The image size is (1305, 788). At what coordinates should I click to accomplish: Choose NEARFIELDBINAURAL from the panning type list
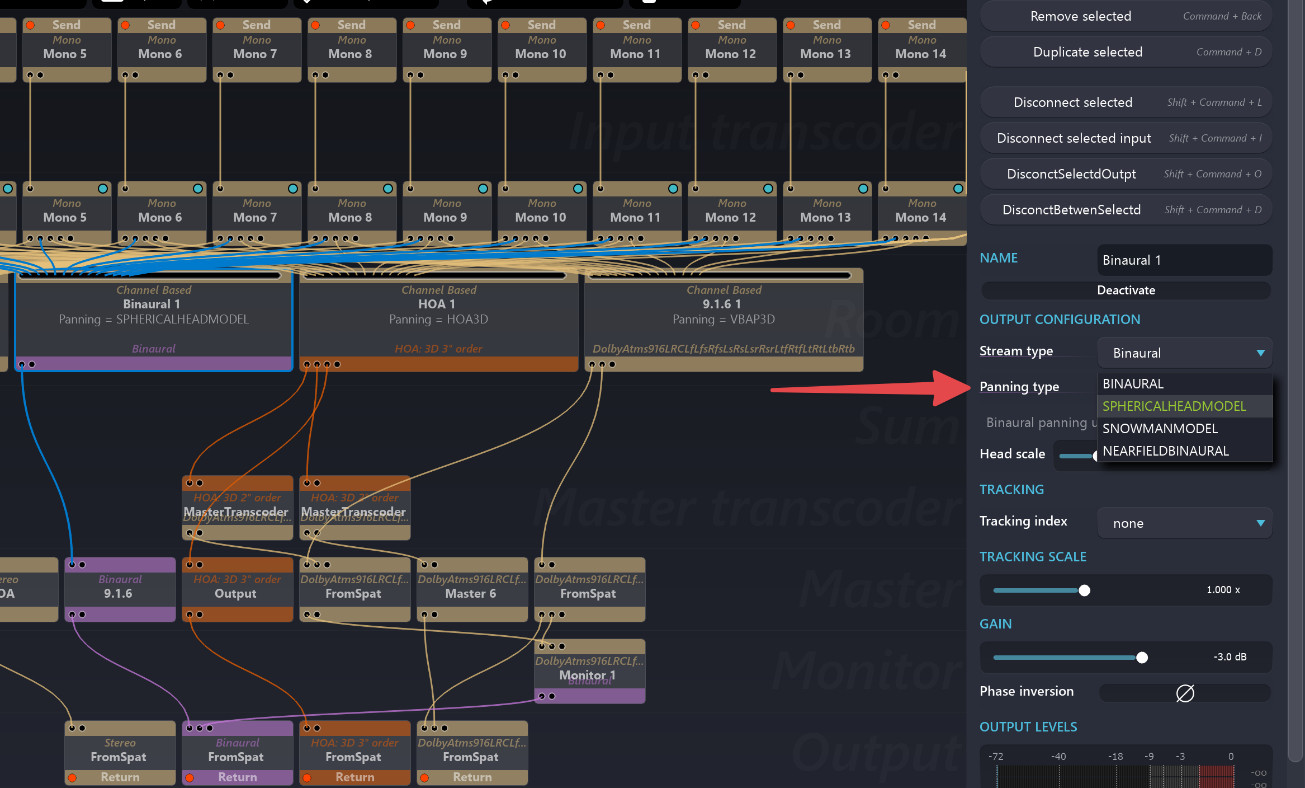(x=1185, y=451)
